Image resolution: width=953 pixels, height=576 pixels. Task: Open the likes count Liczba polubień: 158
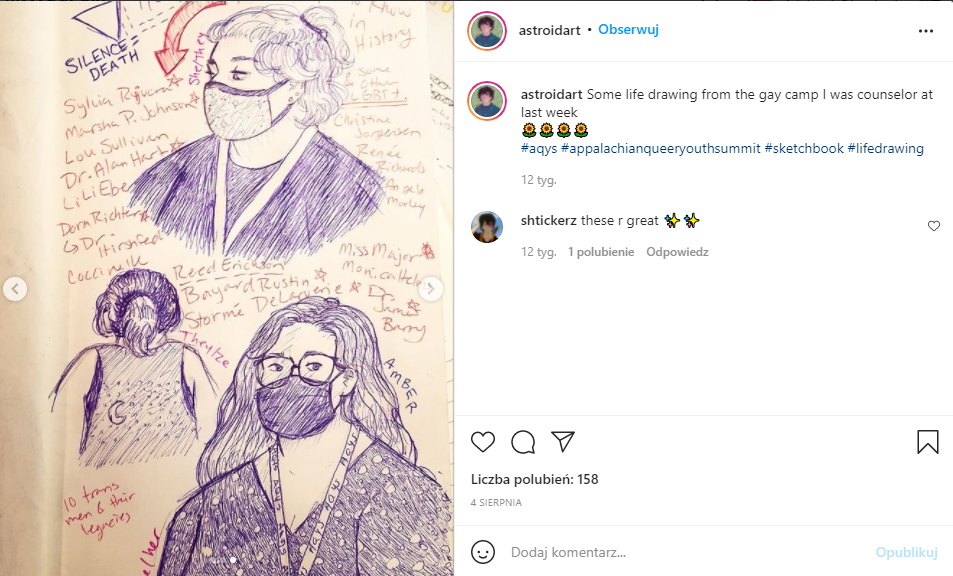535,479
